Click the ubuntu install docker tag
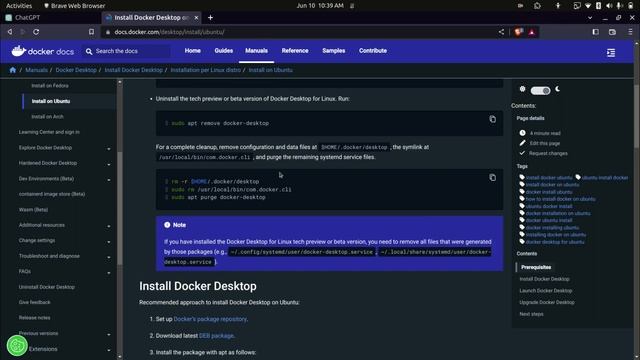Image resolution: width=640 pixels, height=360 pixels. click(604, 178)
